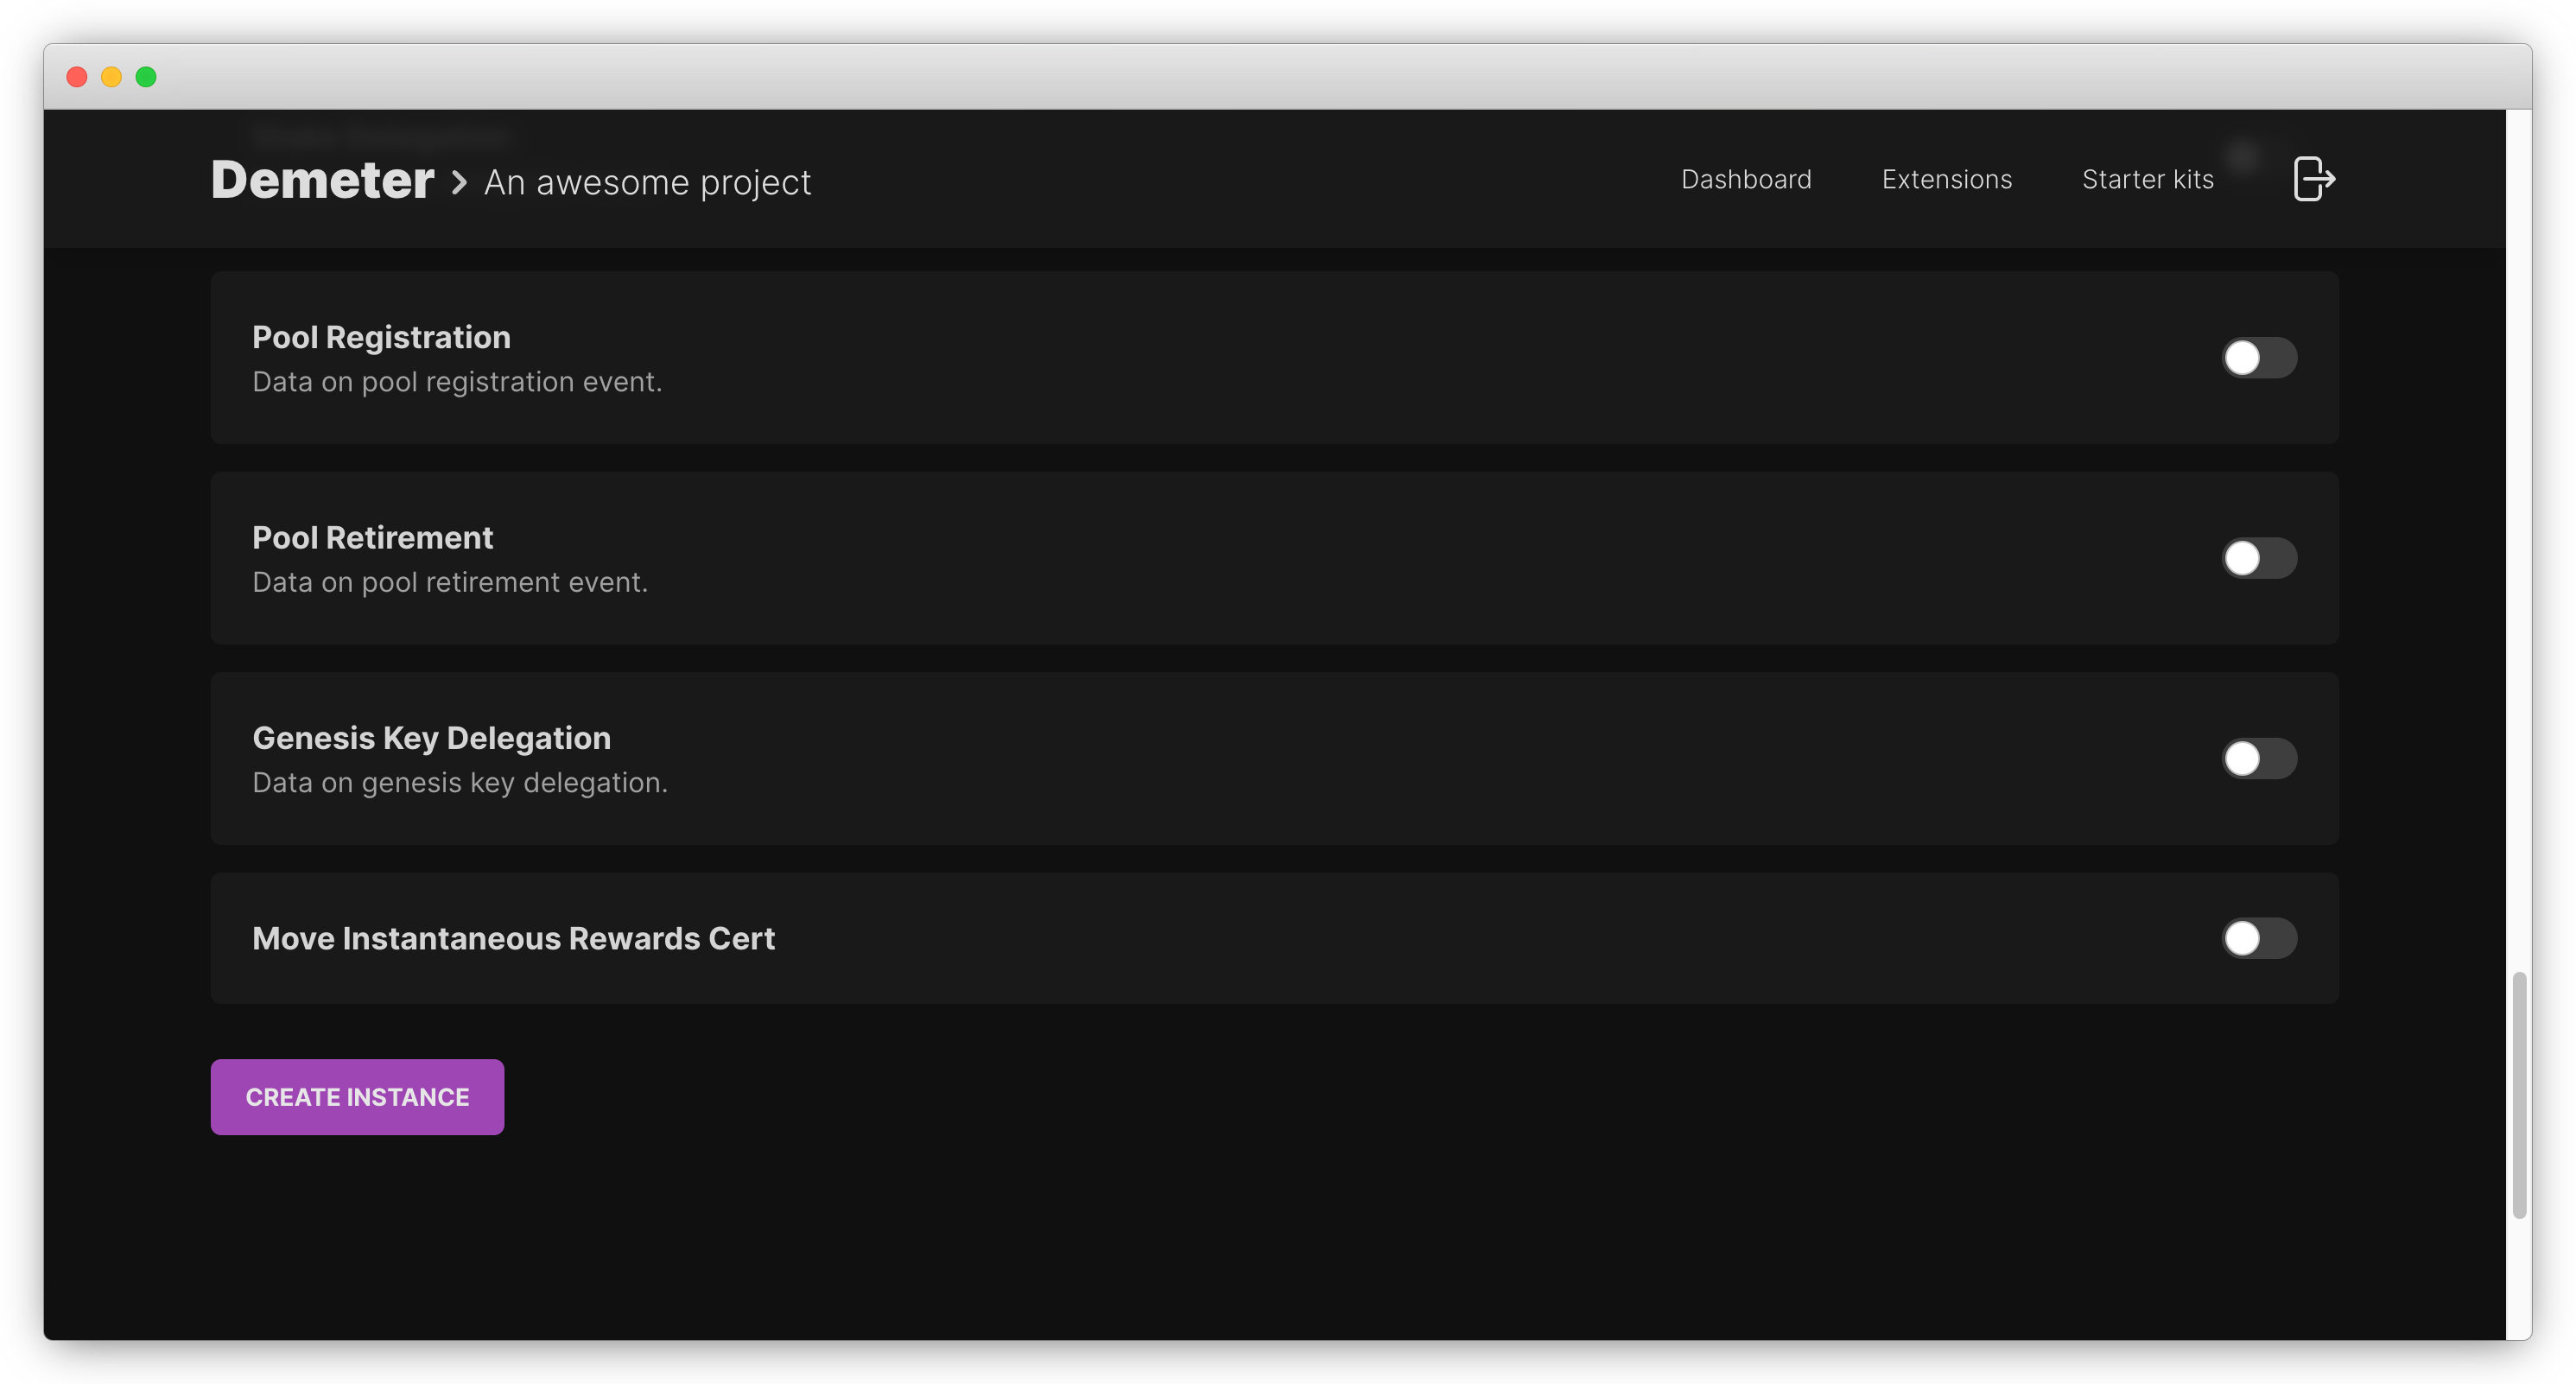Select text 'Data on genesis key delegation.'
This screenshot has width=2576, height=1384.
click(x=460, y=782)
